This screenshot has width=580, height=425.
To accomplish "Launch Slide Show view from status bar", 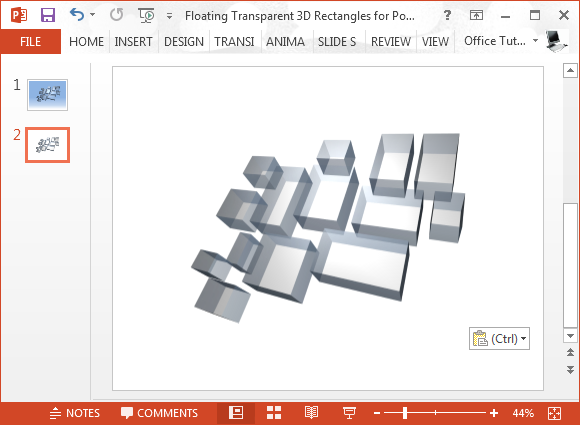I will coord(349,413).
